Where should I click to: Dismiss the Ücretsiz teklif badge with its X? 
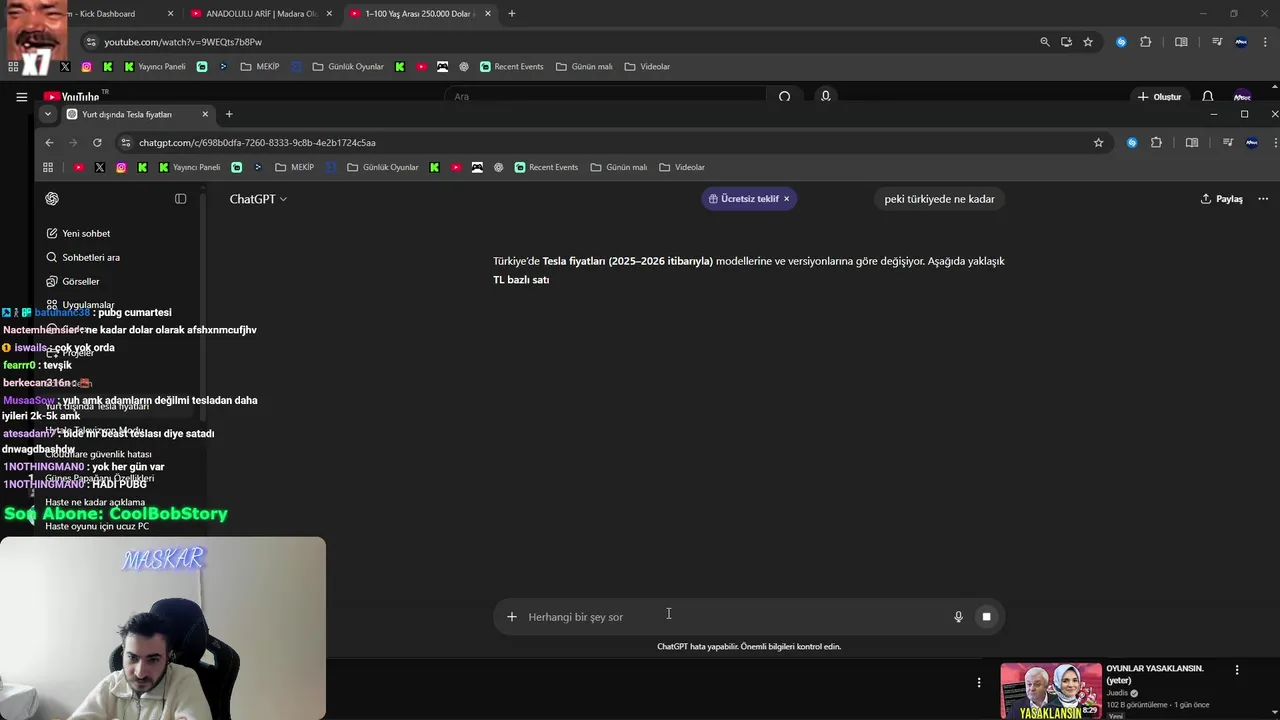click(x=786, y=199)
